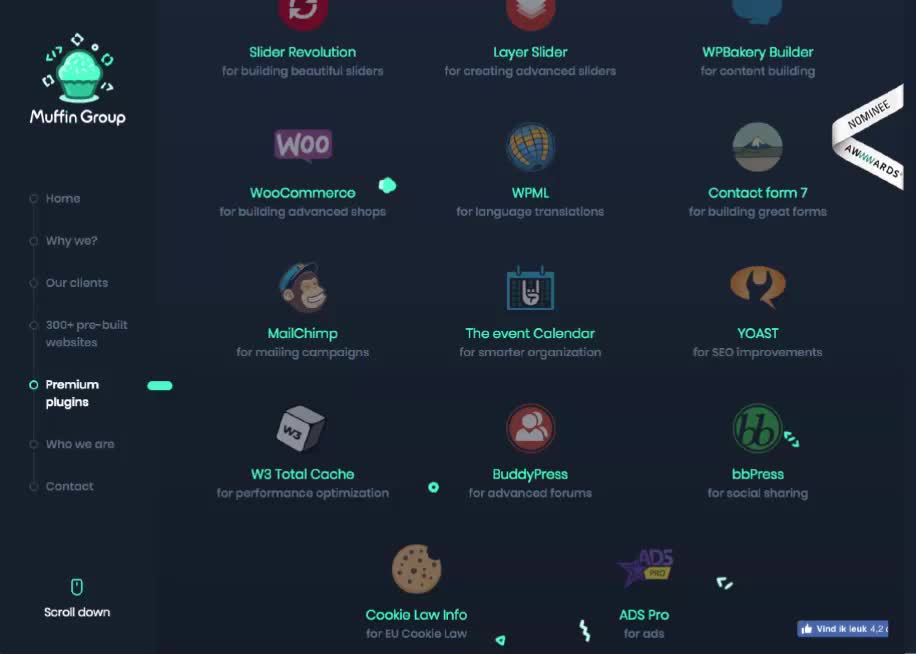The height and width of the screenshot is (654, 916).
Task: Select the Layer Slider stacked-layers icon
Action: (x=530, y=13)
